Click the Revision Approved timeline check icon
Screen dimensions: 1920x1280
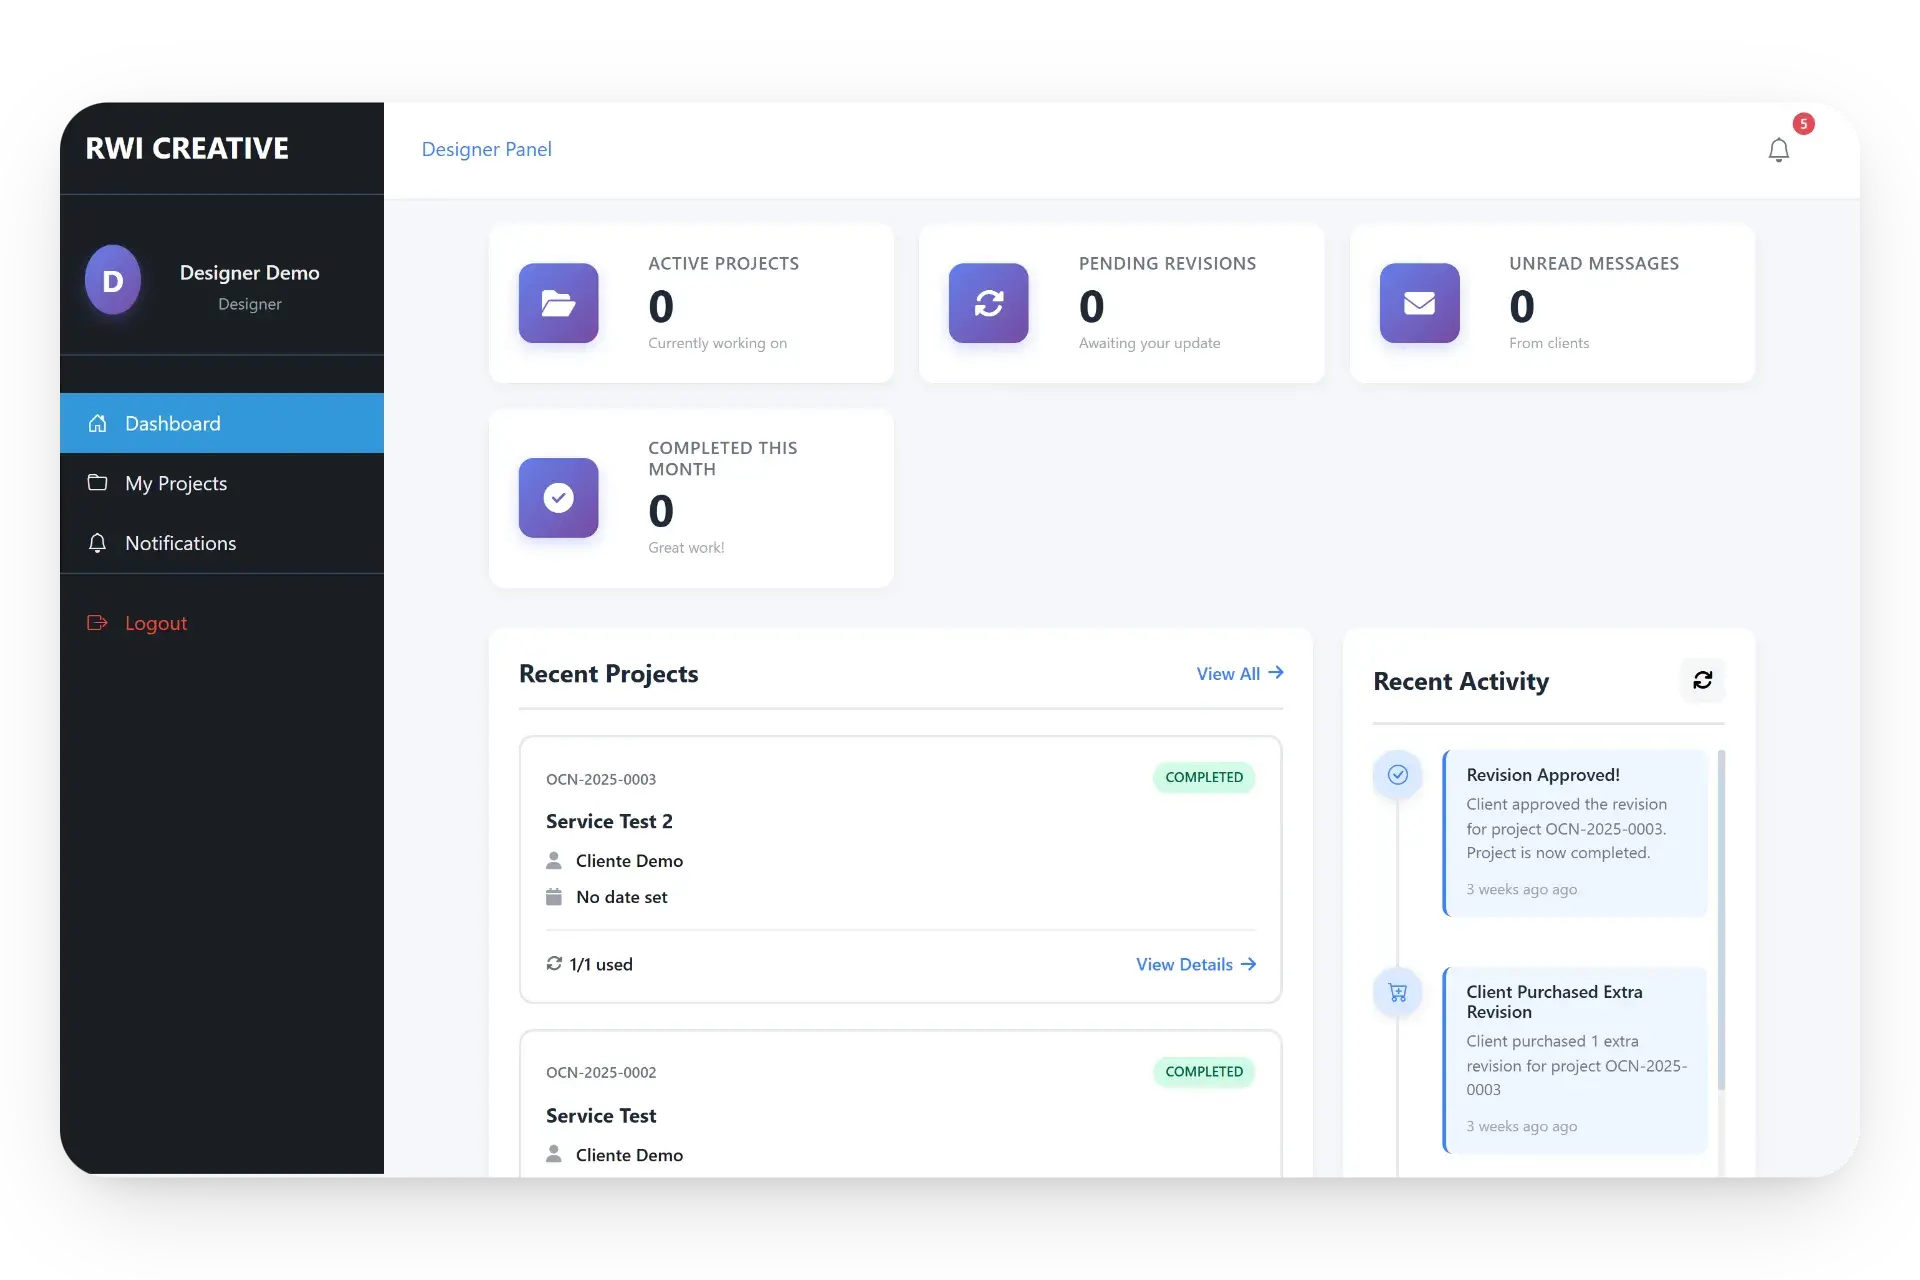pos(1398,775)
